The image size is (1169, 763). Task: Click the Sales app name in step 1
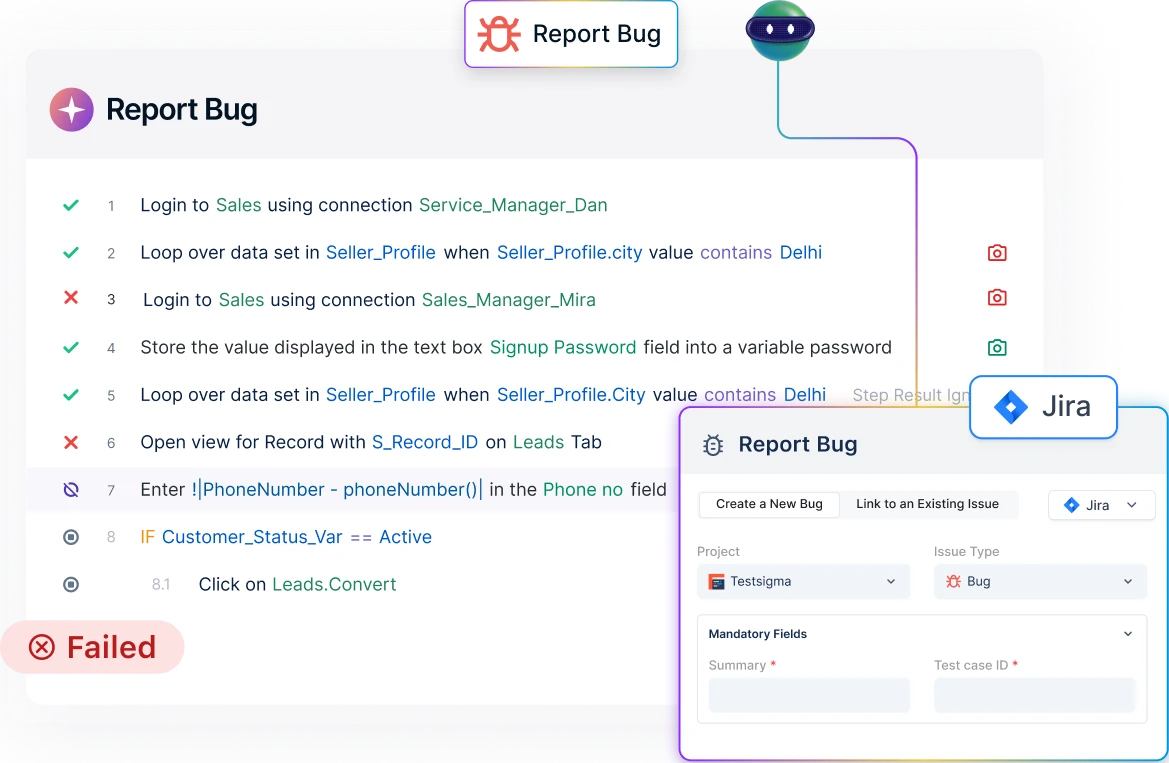(239, 205)
